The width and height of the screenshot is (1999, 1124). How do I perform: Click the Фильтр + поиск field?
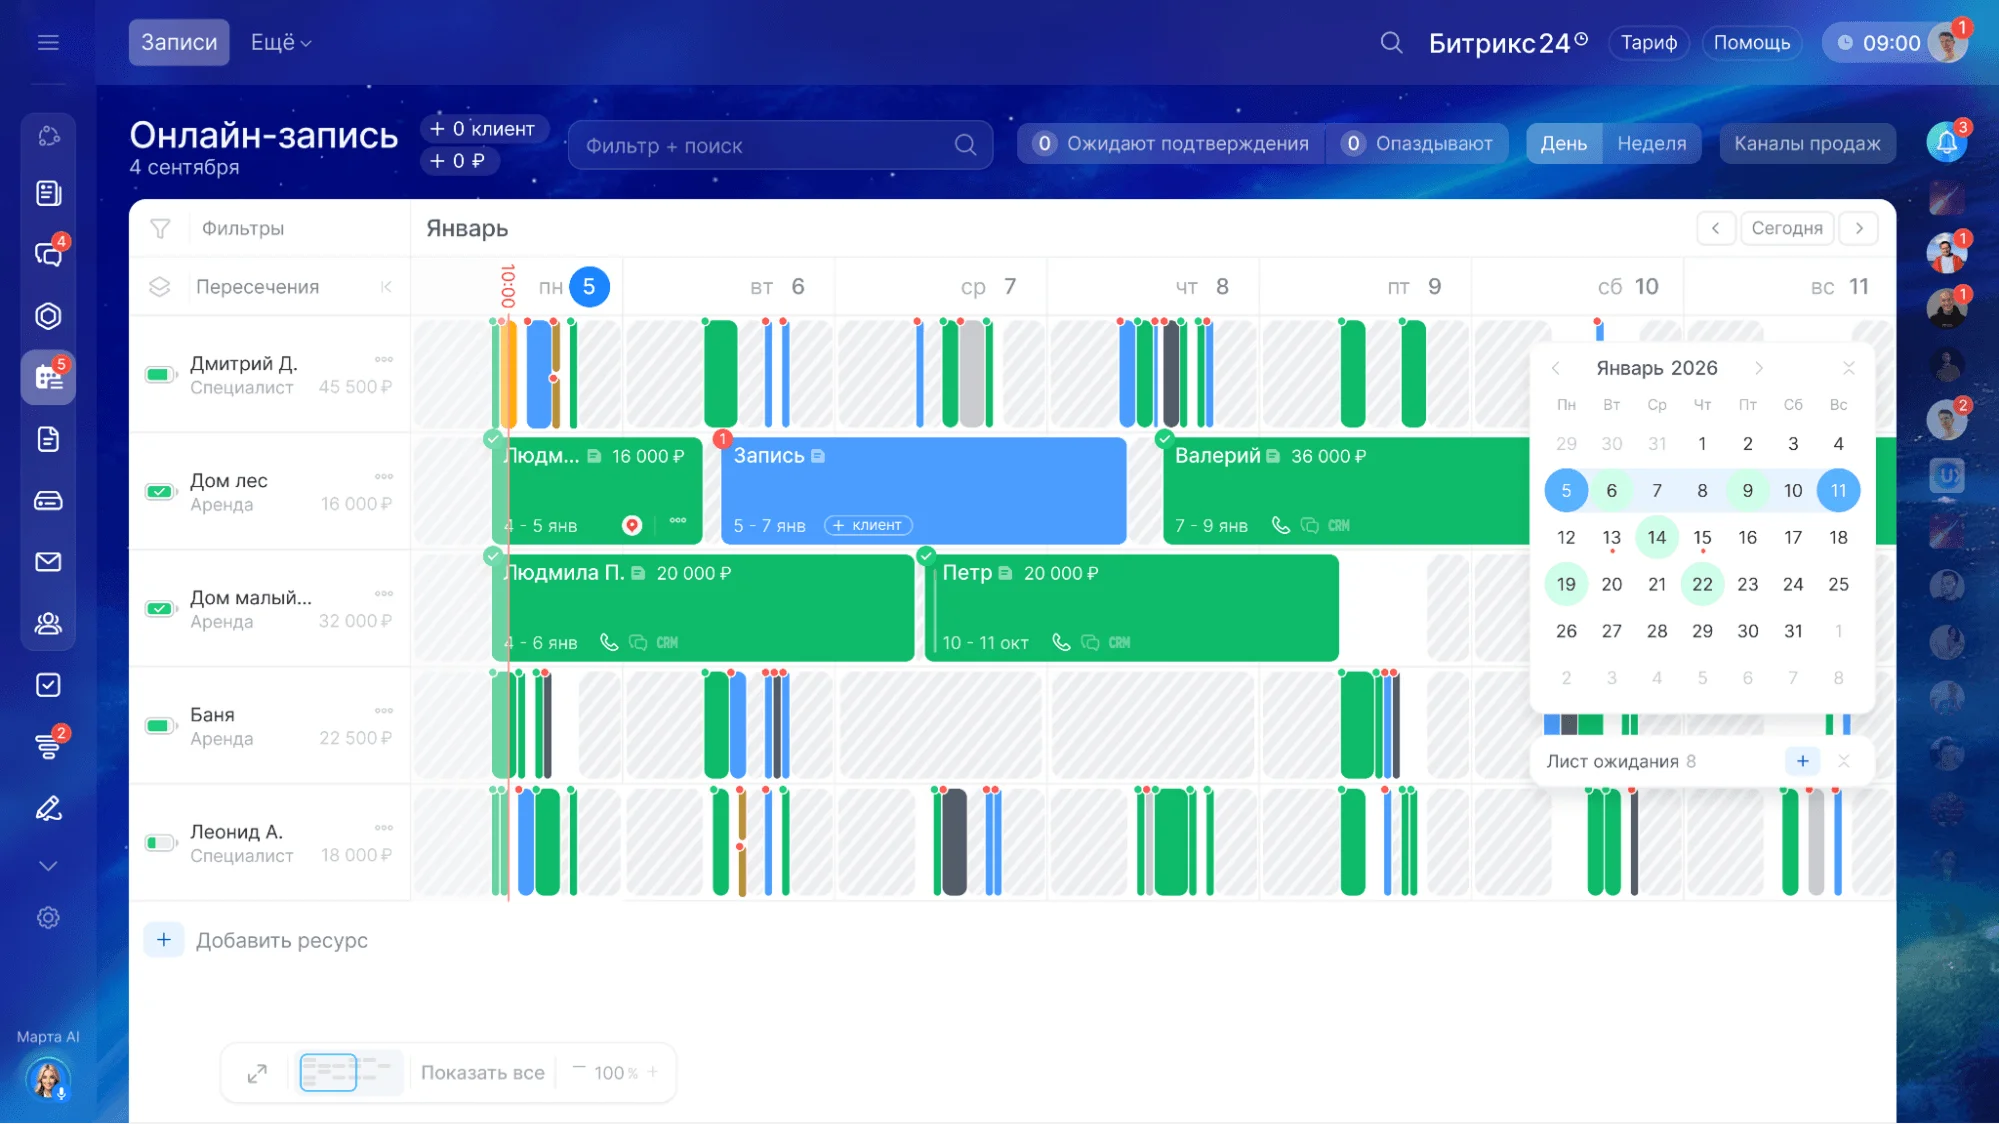(x=780, y=146)
